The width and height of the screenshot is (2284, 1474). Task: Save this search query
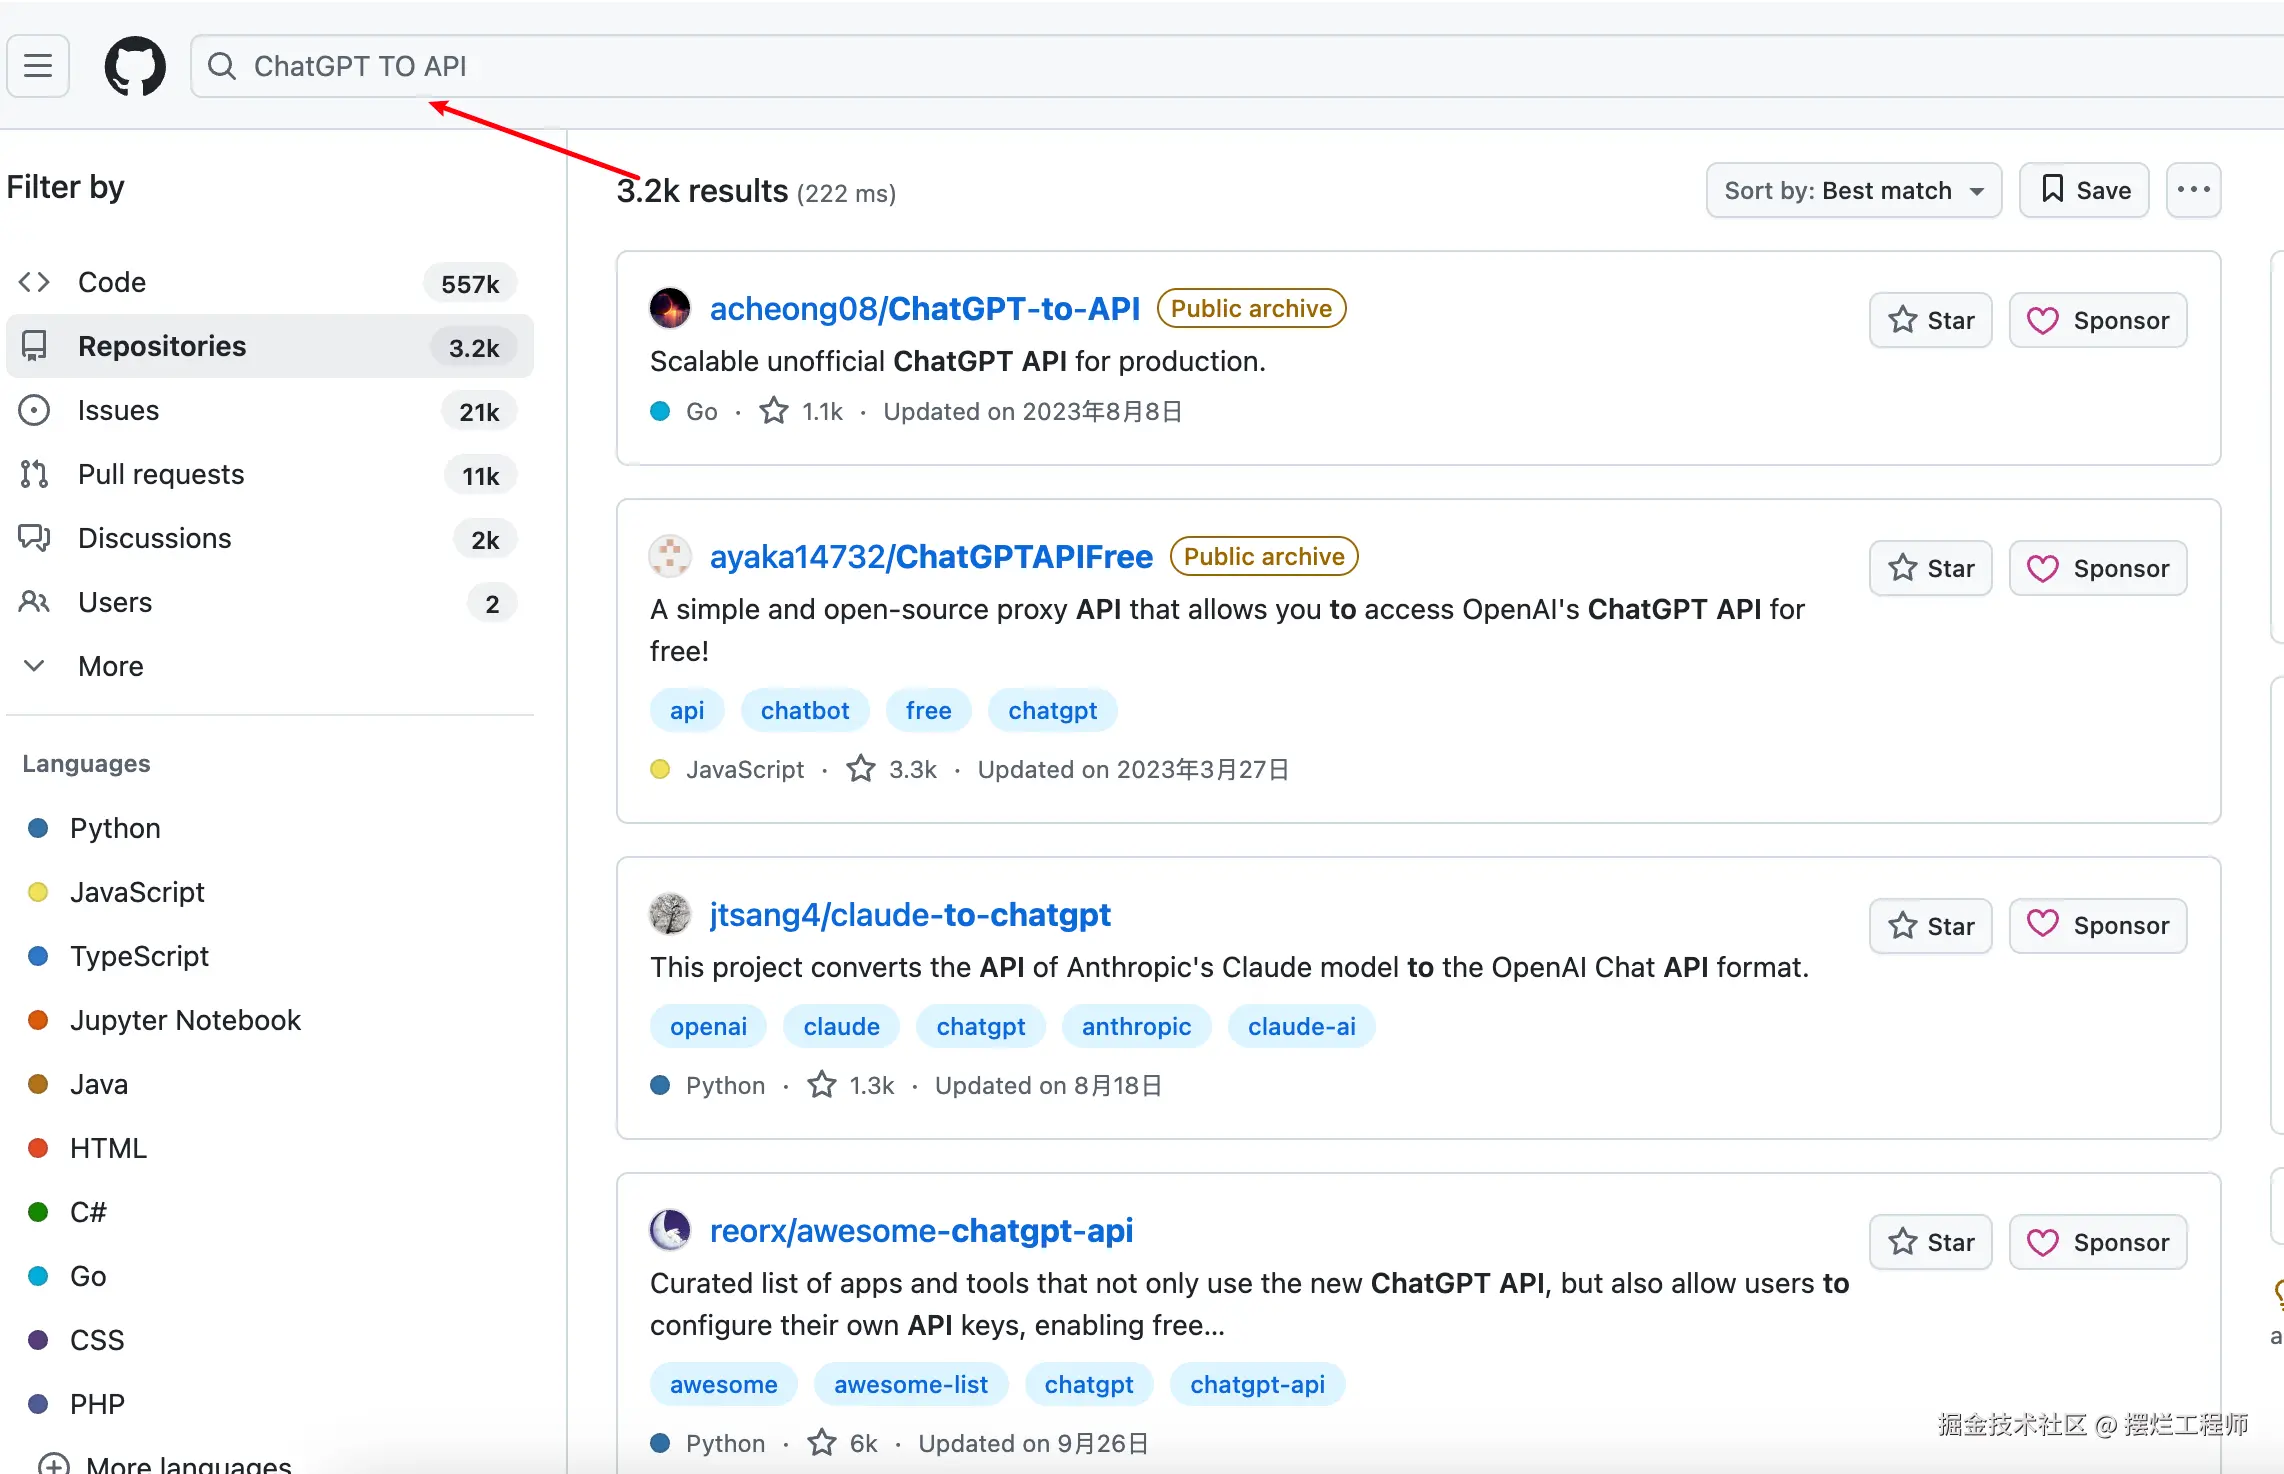(x=2084, y=190)
